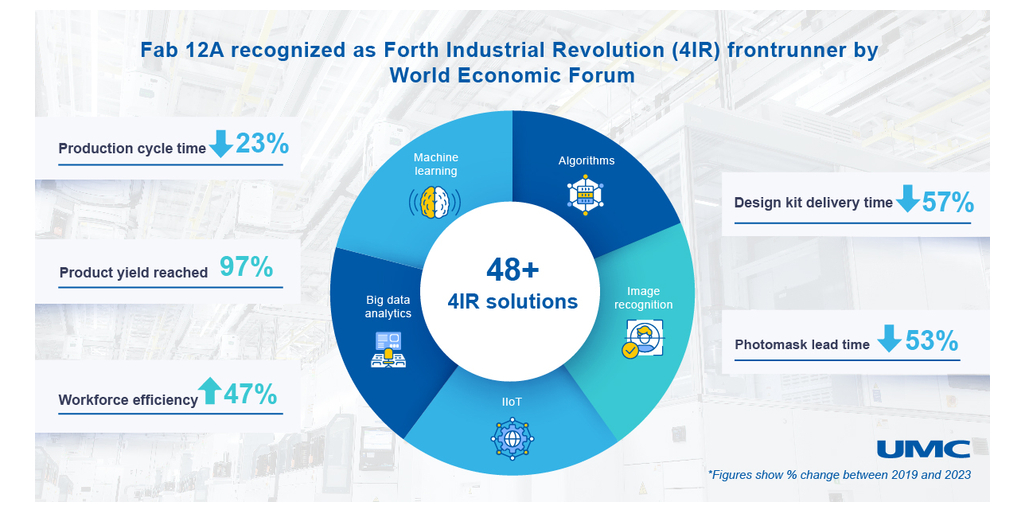
Task: Click the down arrow beside Design kit delivery time
Action: [x=907, y=199]
